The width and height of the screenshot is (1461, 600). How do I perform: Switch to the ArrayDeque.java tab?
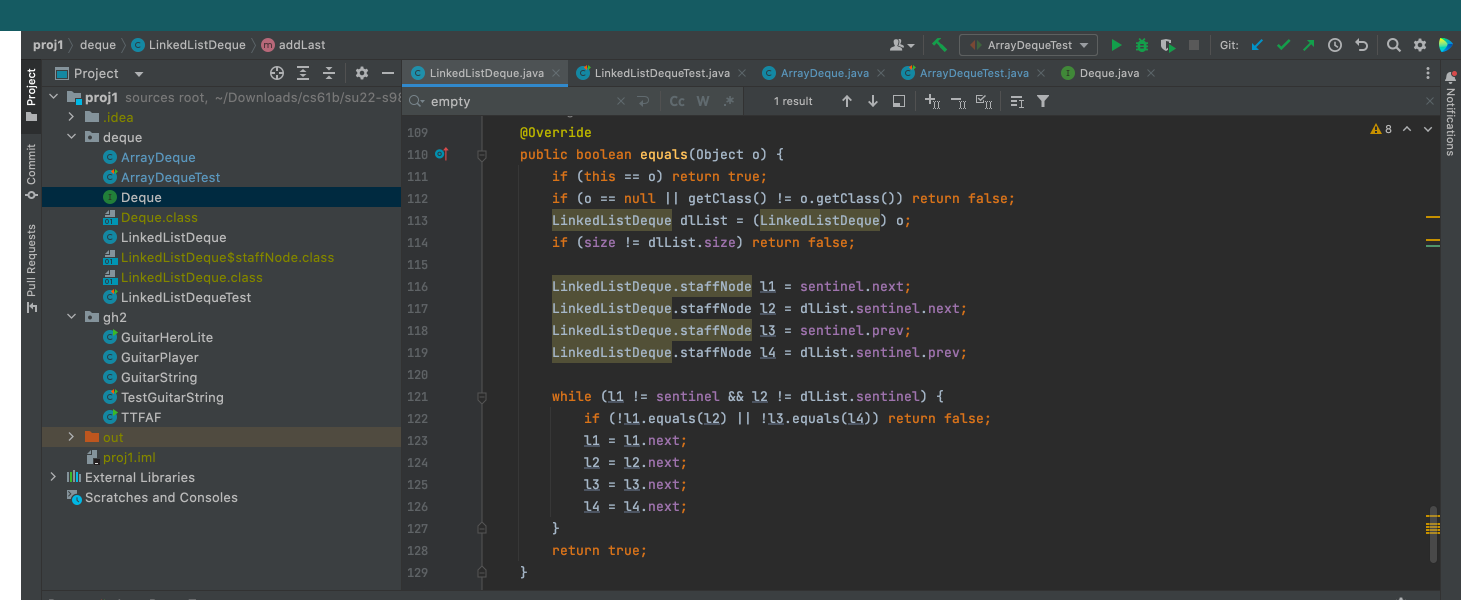click(824, 73)
